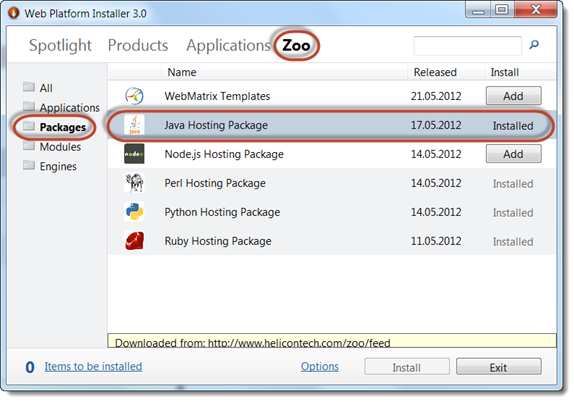Open the Options link
The height and width of the screenshot is (402, 574).
click(x=320, y=366)
